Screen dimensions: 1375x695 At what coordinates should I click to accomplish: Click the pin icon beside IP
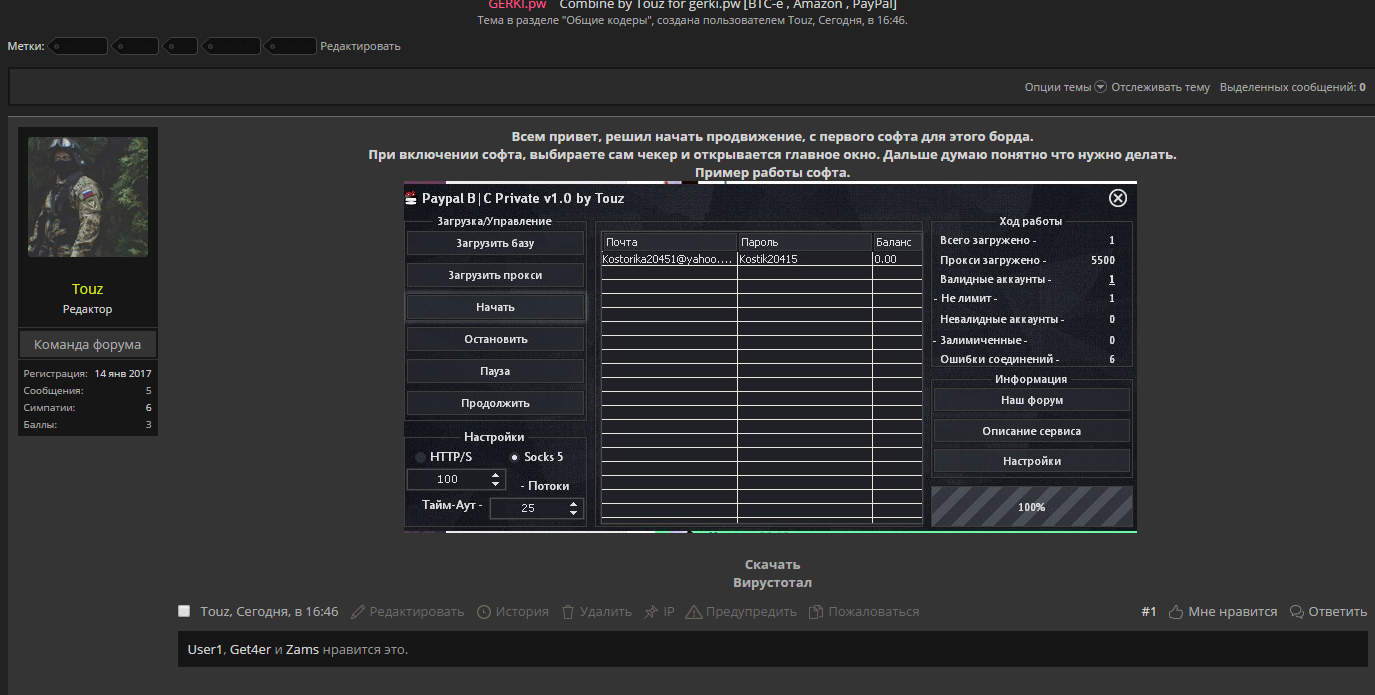point(651,612)
